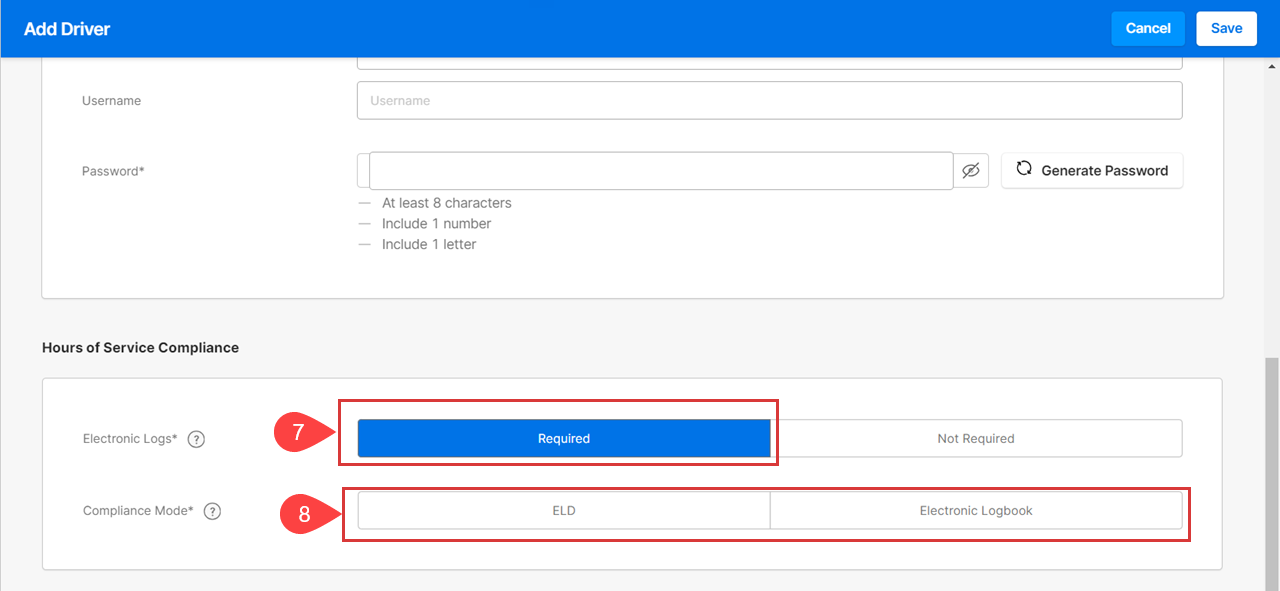Cancel adding the driver
The height and width of the screenshot is (591, 1280).
click(x=1148, y=28)
